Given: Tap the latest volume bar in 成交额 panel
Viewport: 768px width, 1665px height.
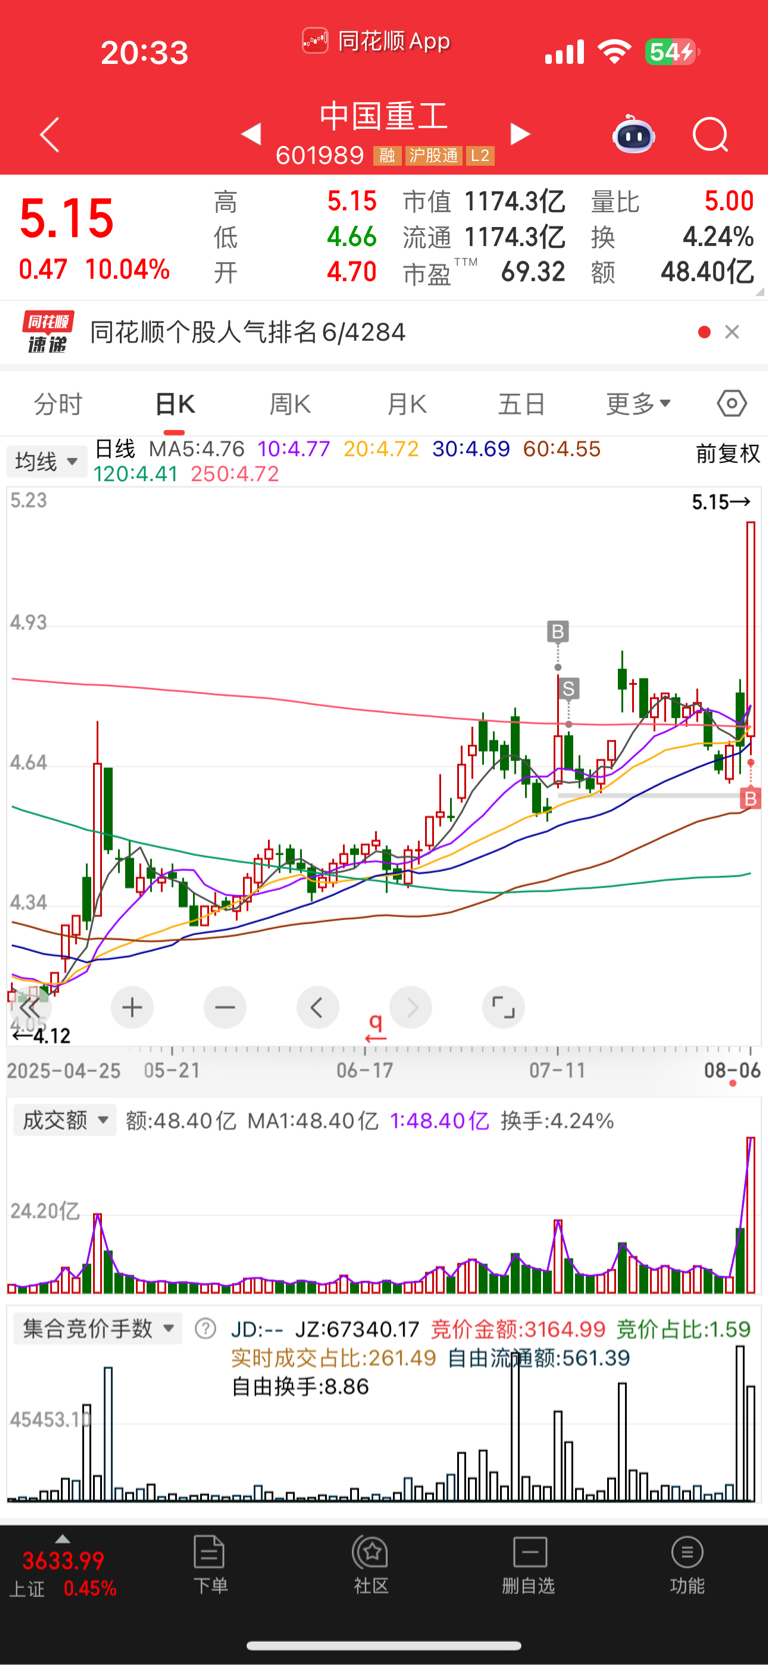Looking at the screenshot, I should pos(750,1214).
